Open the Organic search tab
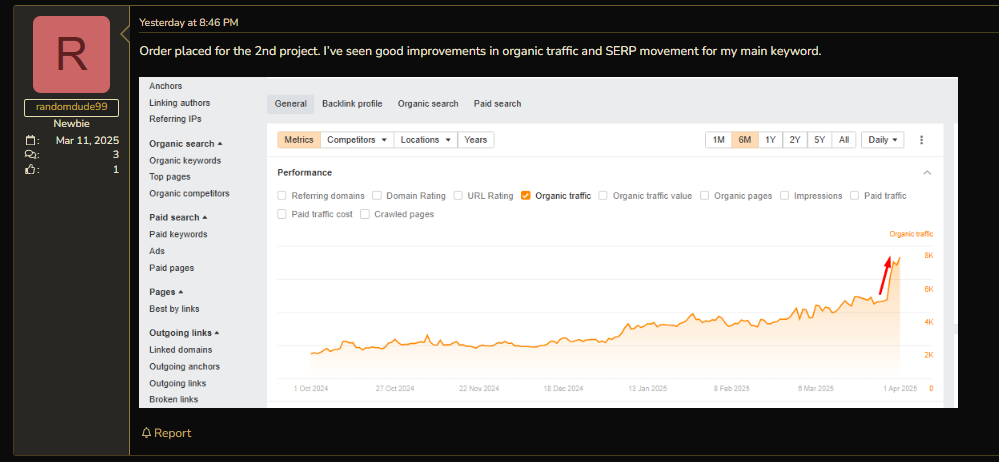Image resolution: width=999 pixels, height=462 pixels. pos(428,104)
